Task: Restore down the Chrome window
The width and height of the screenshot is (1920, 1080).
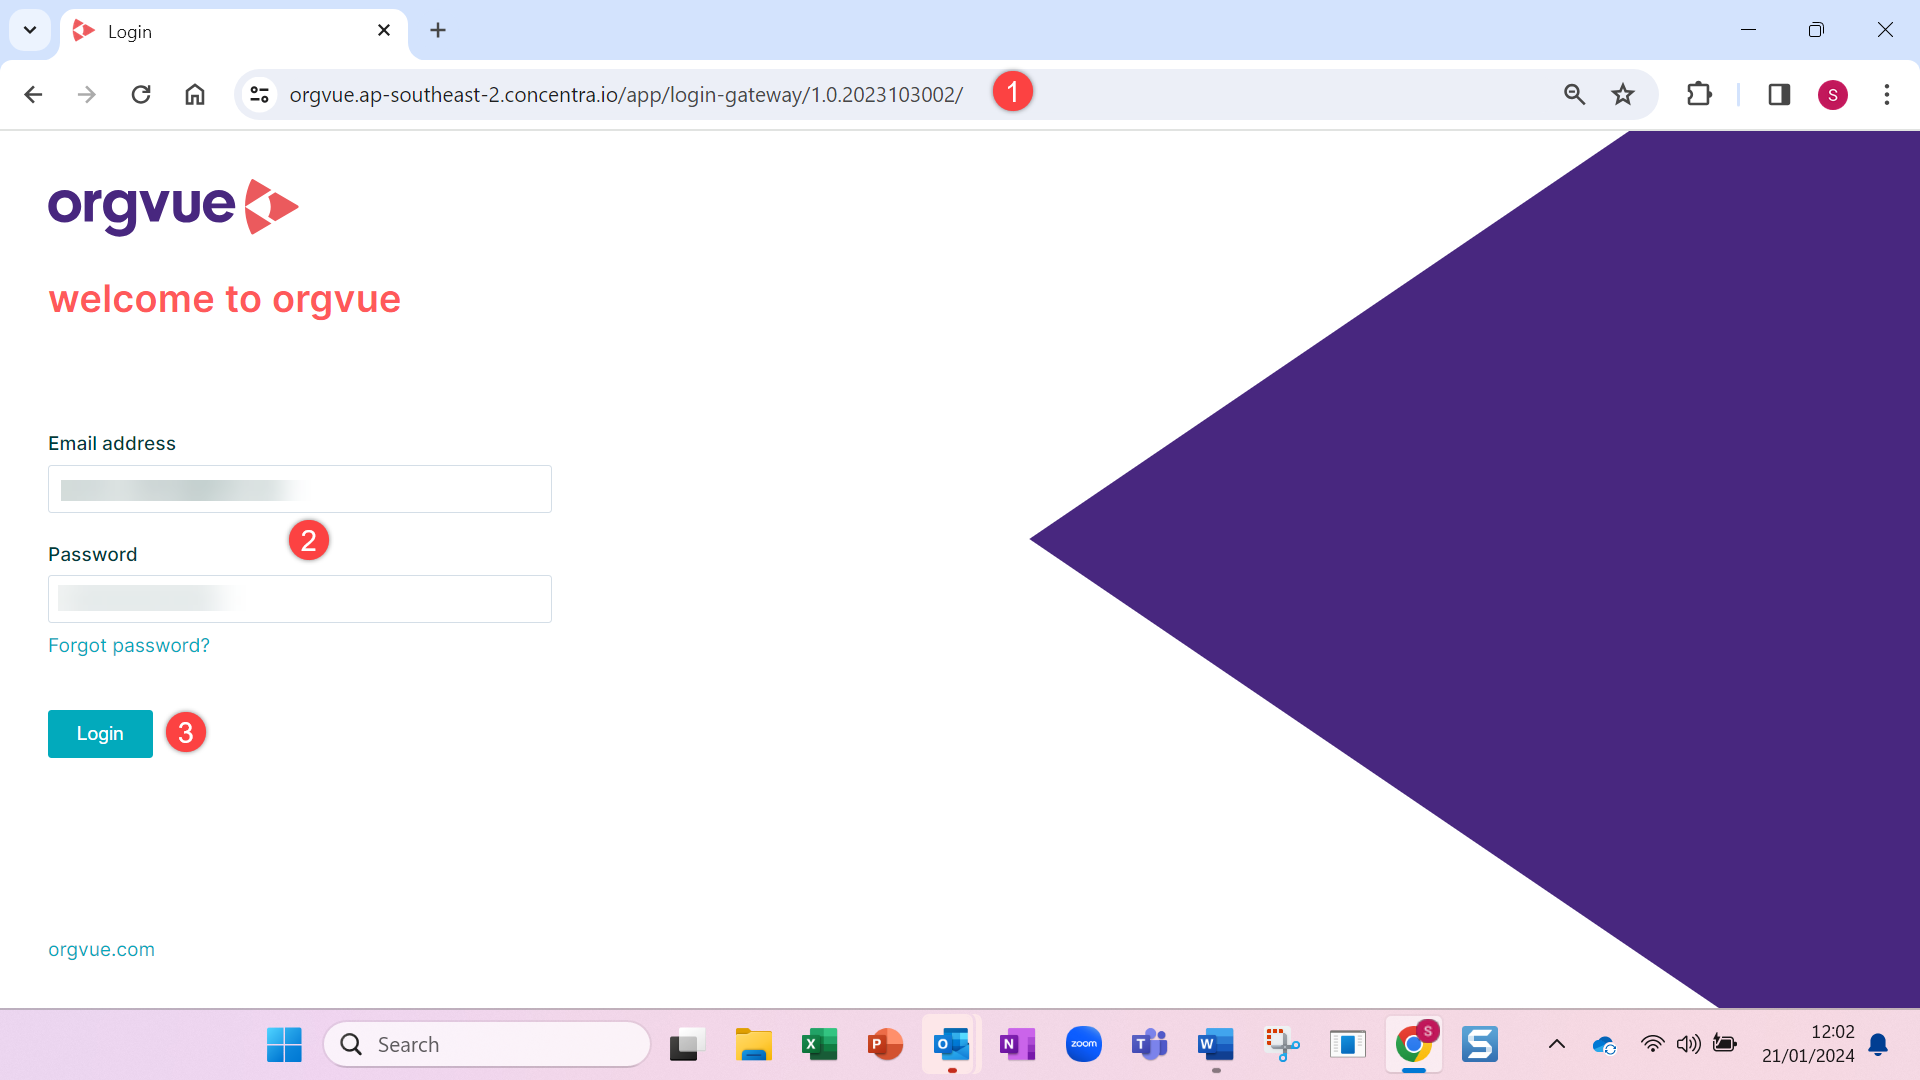Action: tap(1816, 30)
